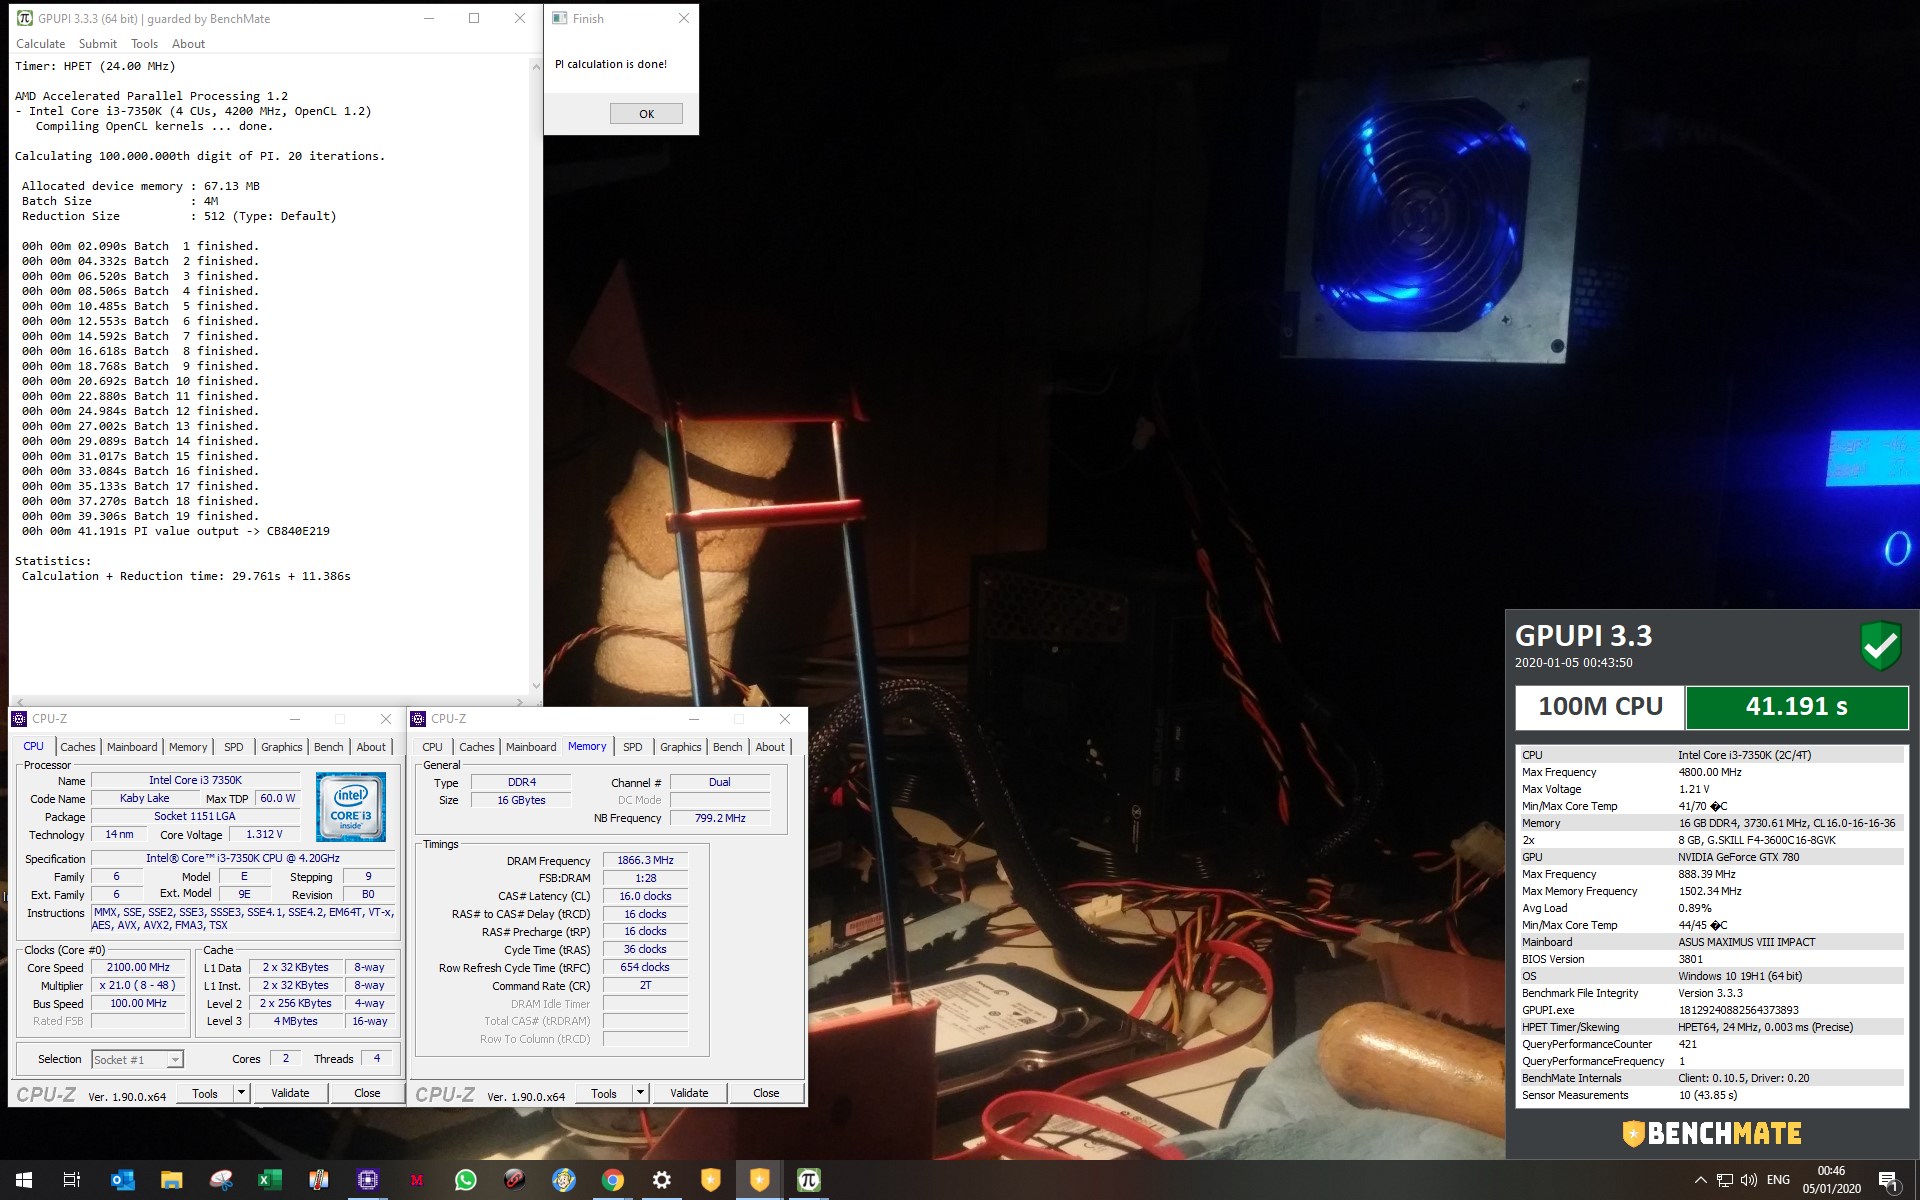Click the green BenchMate validation shield

[1881, 645]
